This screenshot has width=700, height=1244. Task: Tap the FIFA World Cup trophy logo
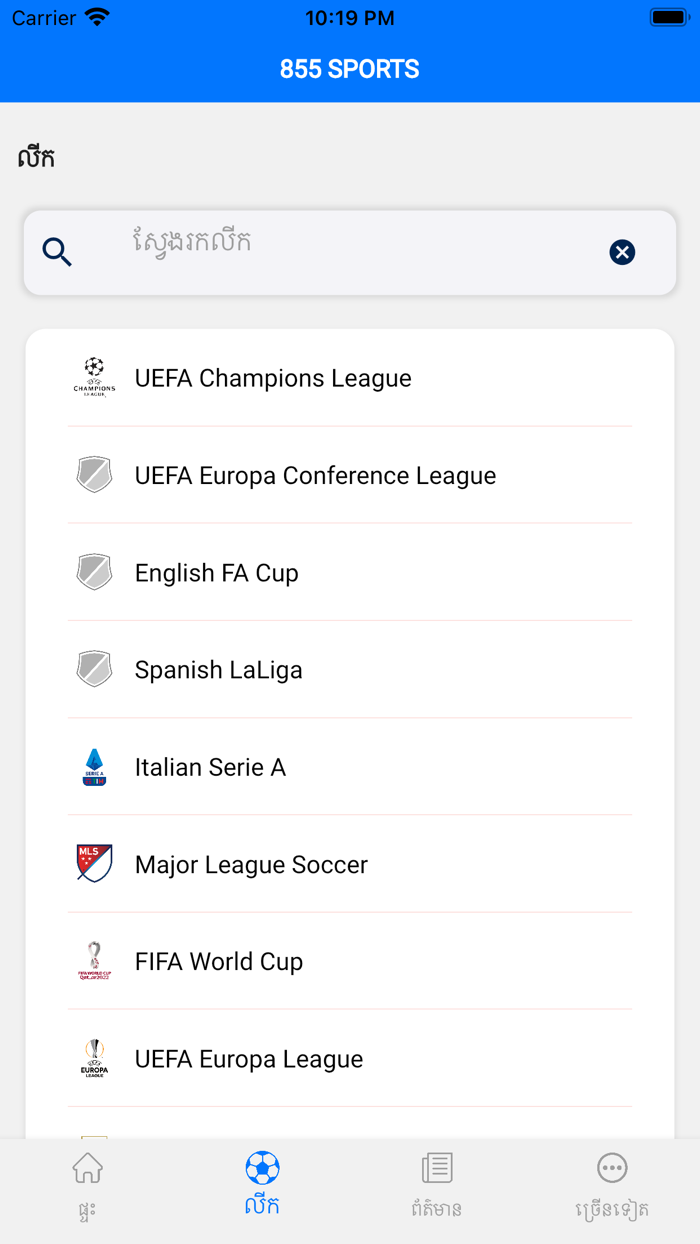[94, 961]
